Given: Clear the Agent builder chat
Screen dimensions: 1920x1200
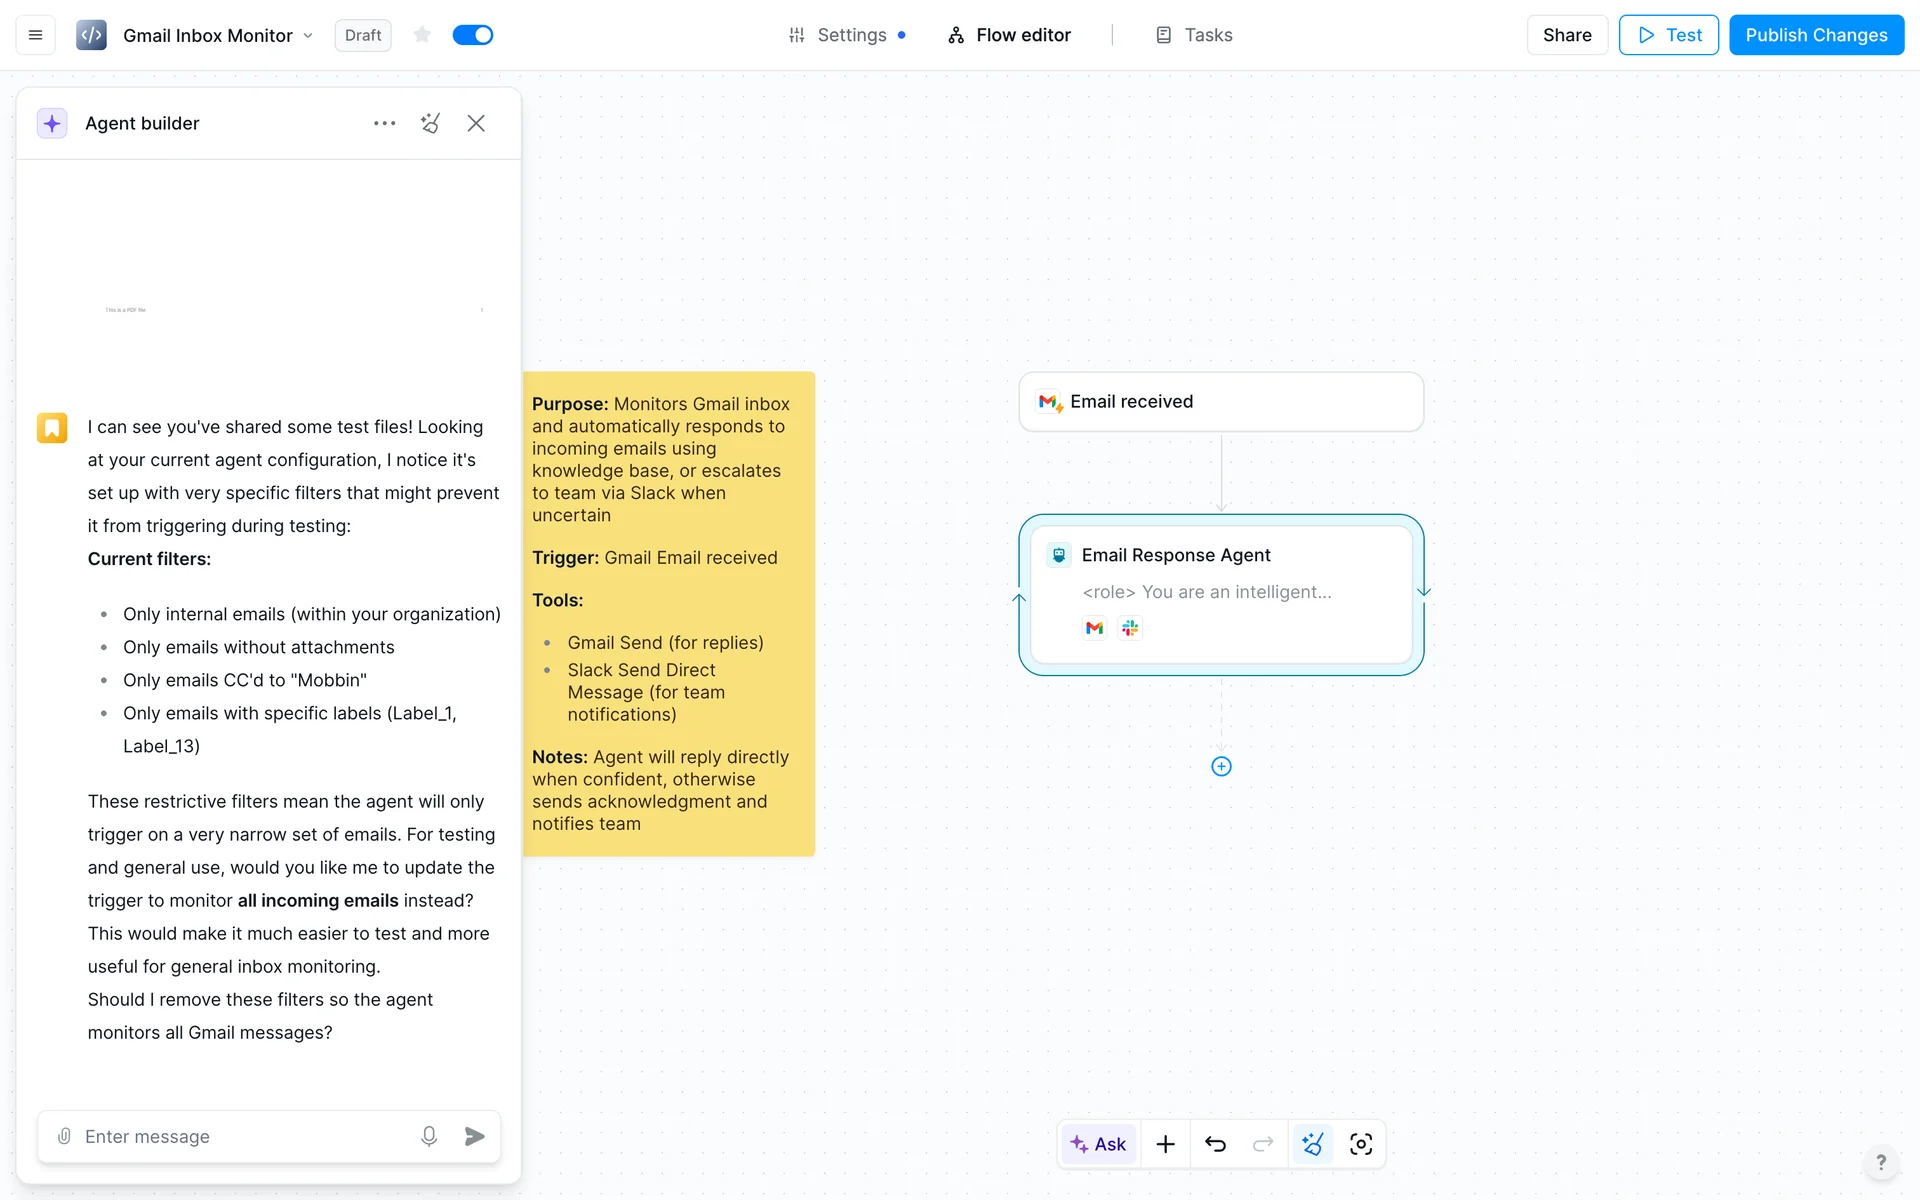Looking at the screenshot, I should click(431, 123).
